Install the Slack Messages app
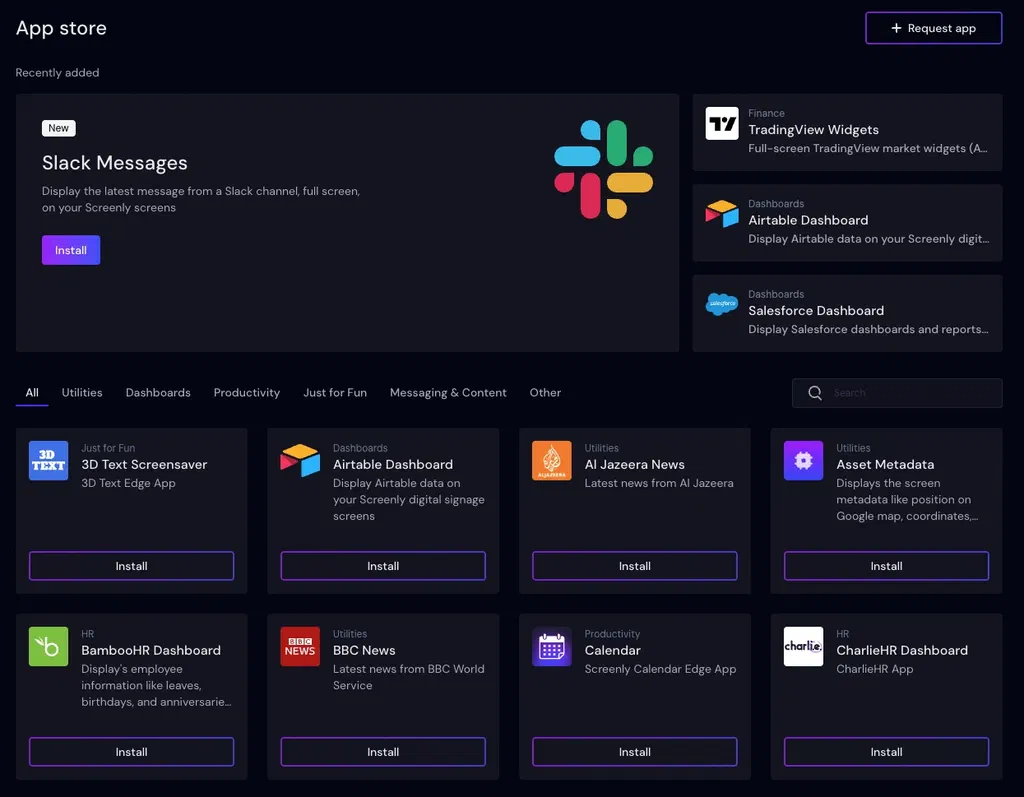Image resolution: width=1024 pixels, height=797 pixels. (71, 250)
